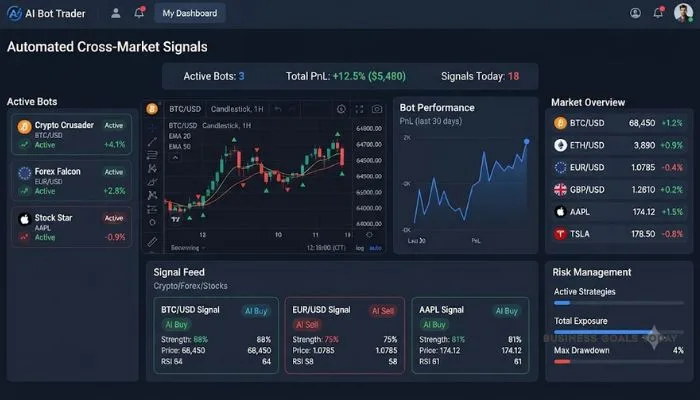Open the user avatar photo menu
700x400 pixels.
(683, 12)
